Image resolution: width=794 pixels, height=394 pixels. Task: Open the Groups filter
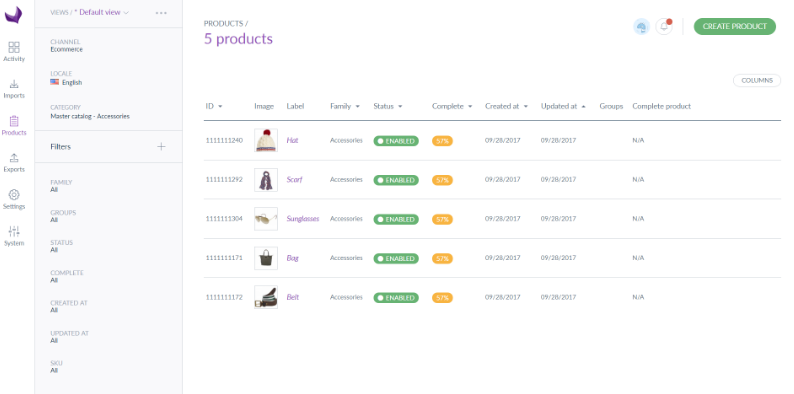click(x=63, y=216)
